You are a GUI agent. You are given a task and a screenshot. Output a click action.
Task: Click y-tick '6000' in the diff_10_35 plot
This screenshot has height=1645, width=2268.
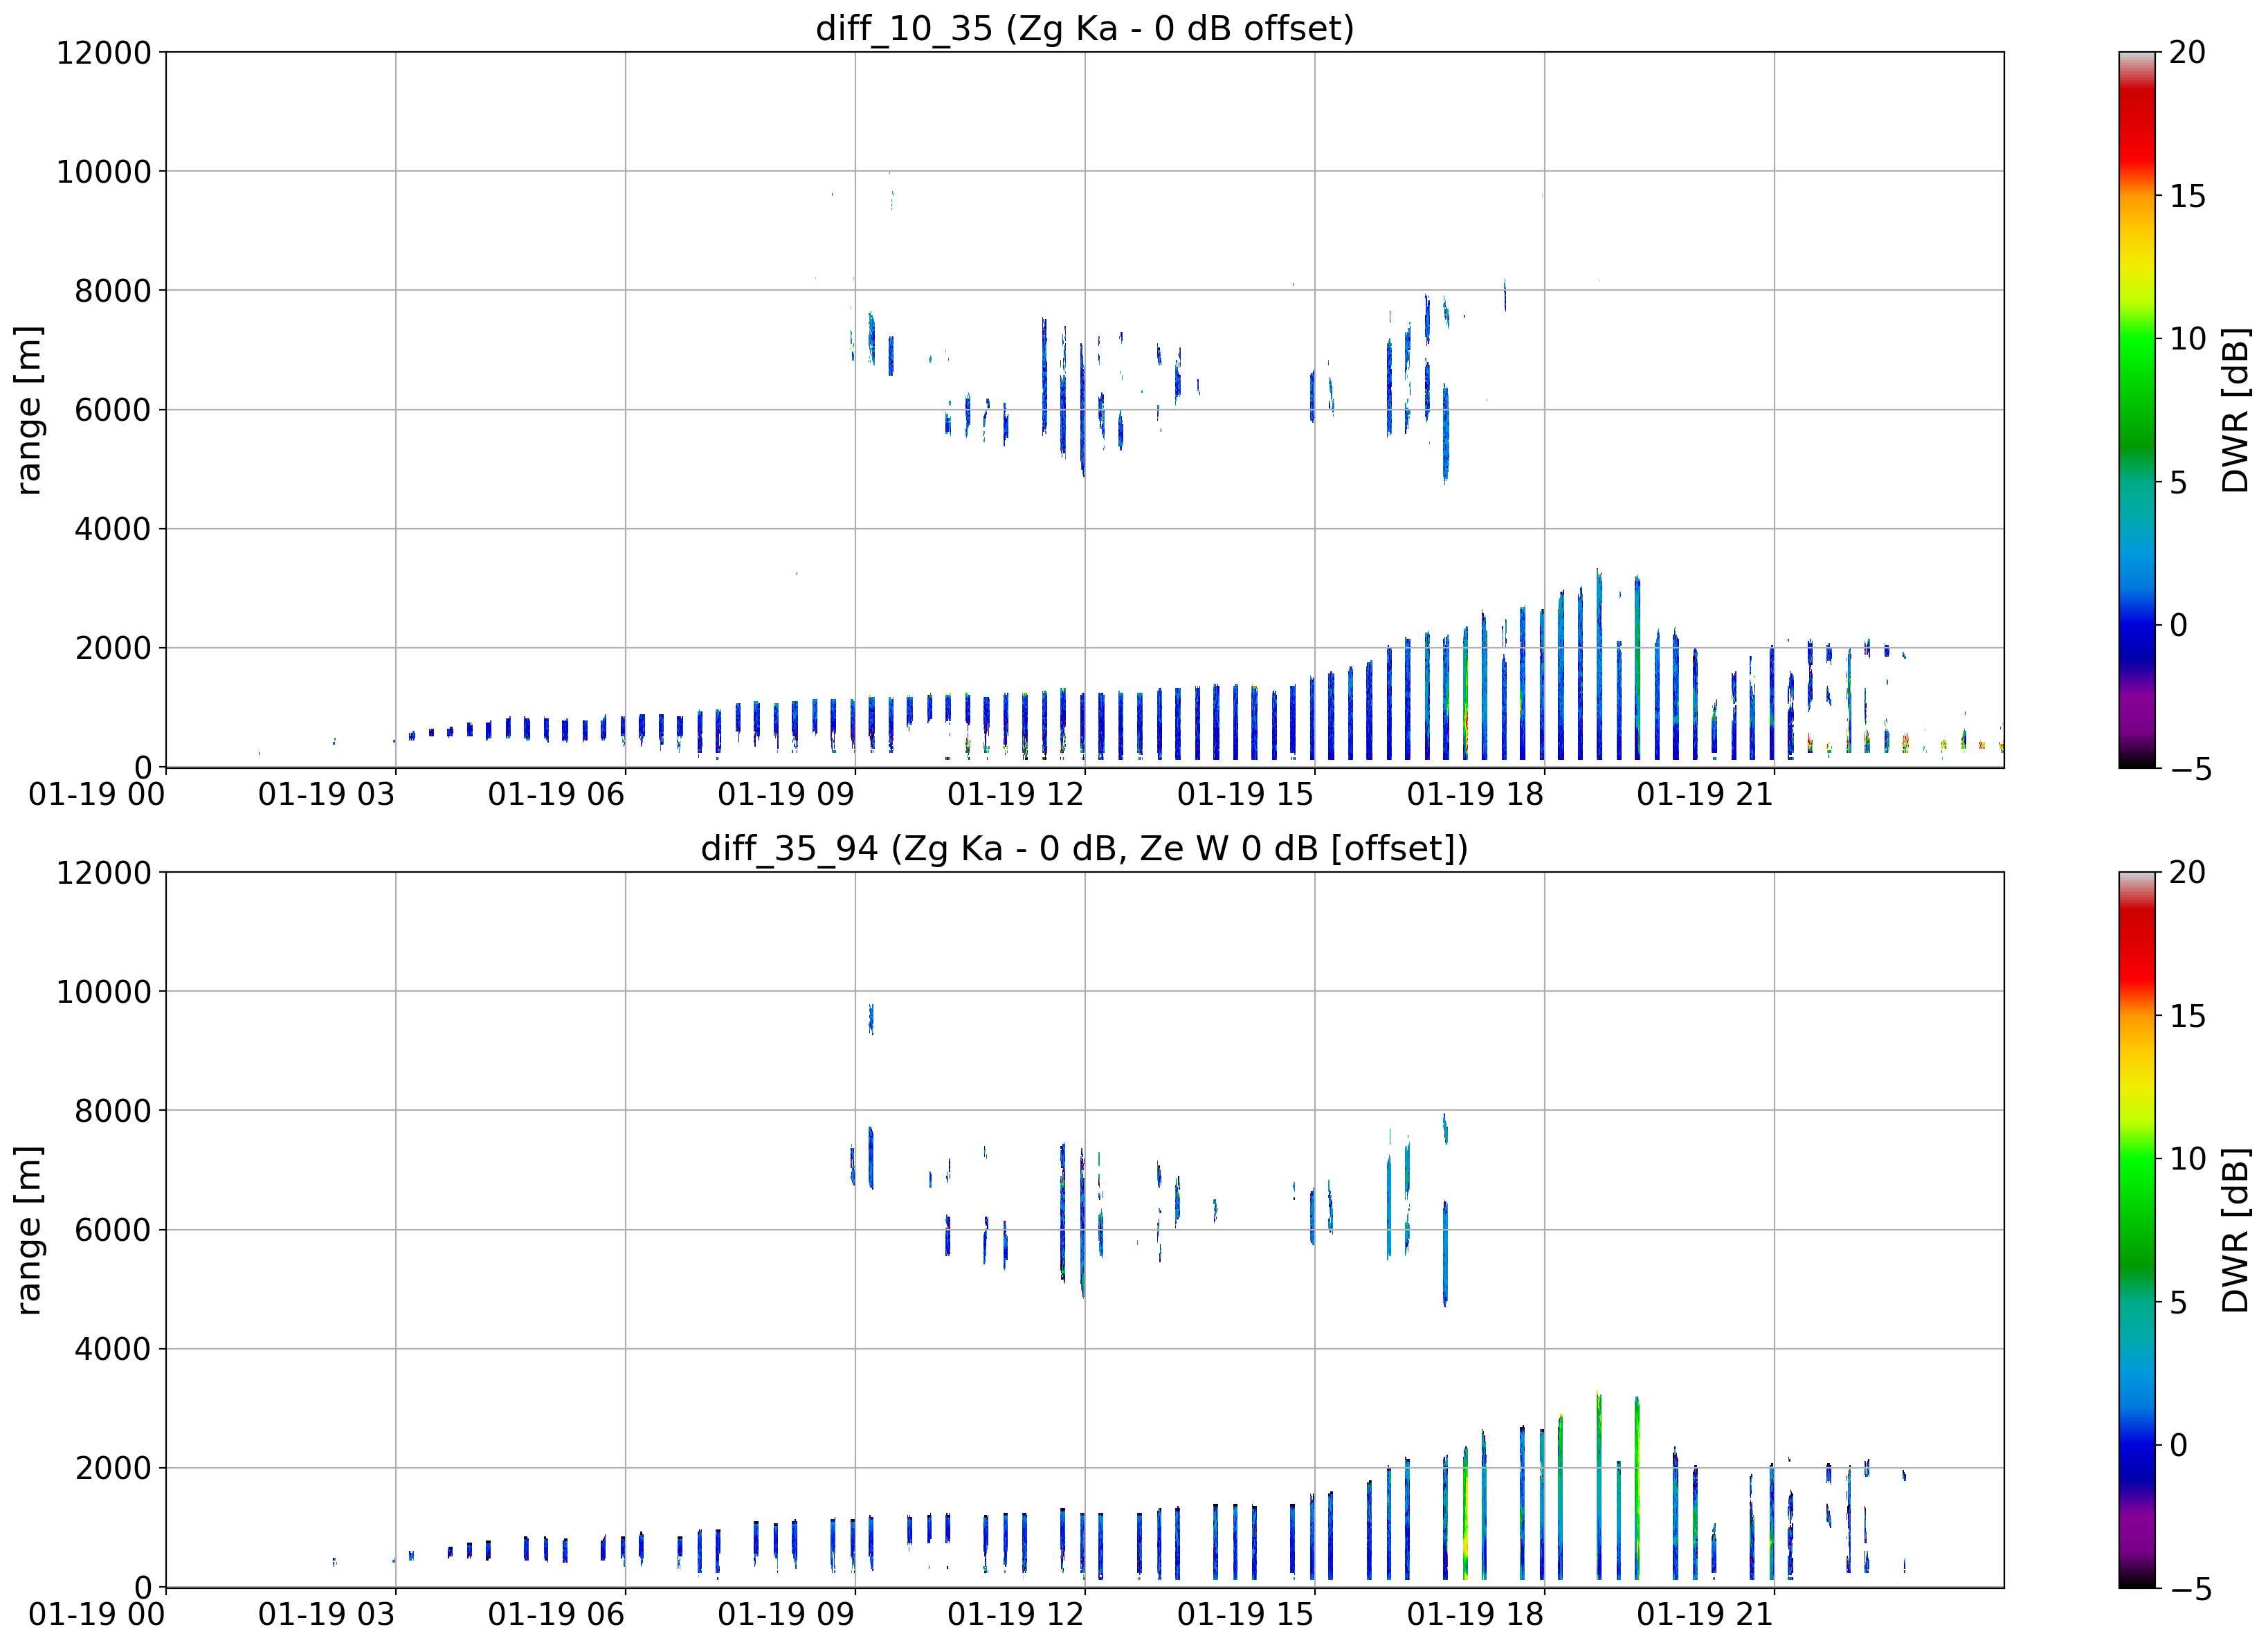coord(113,410)
